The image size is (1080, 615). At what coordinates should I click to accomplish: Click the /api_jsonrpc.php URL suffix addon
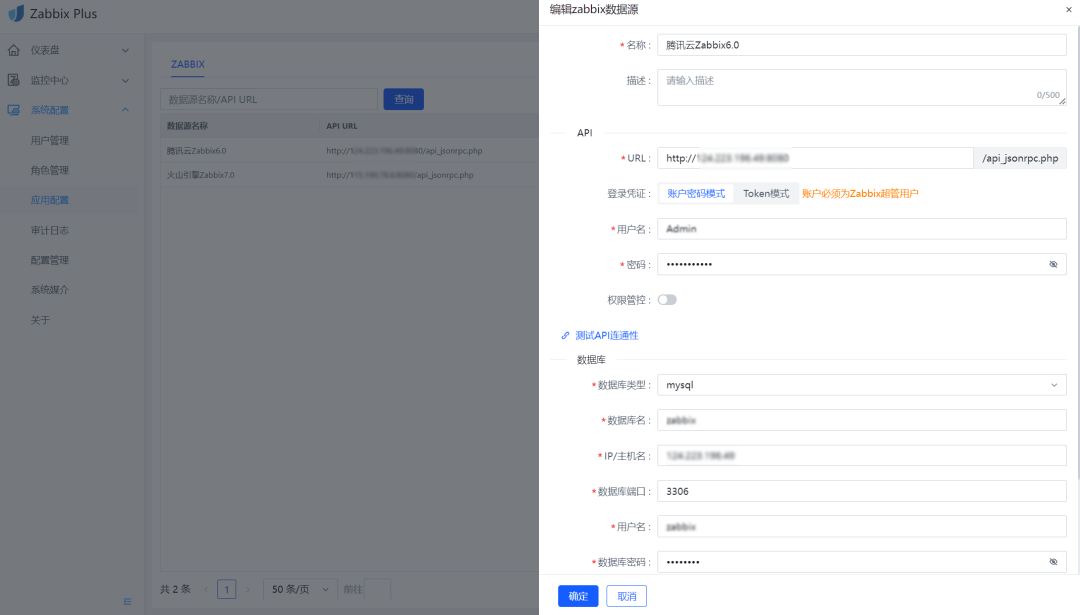tap(1020, 158)
